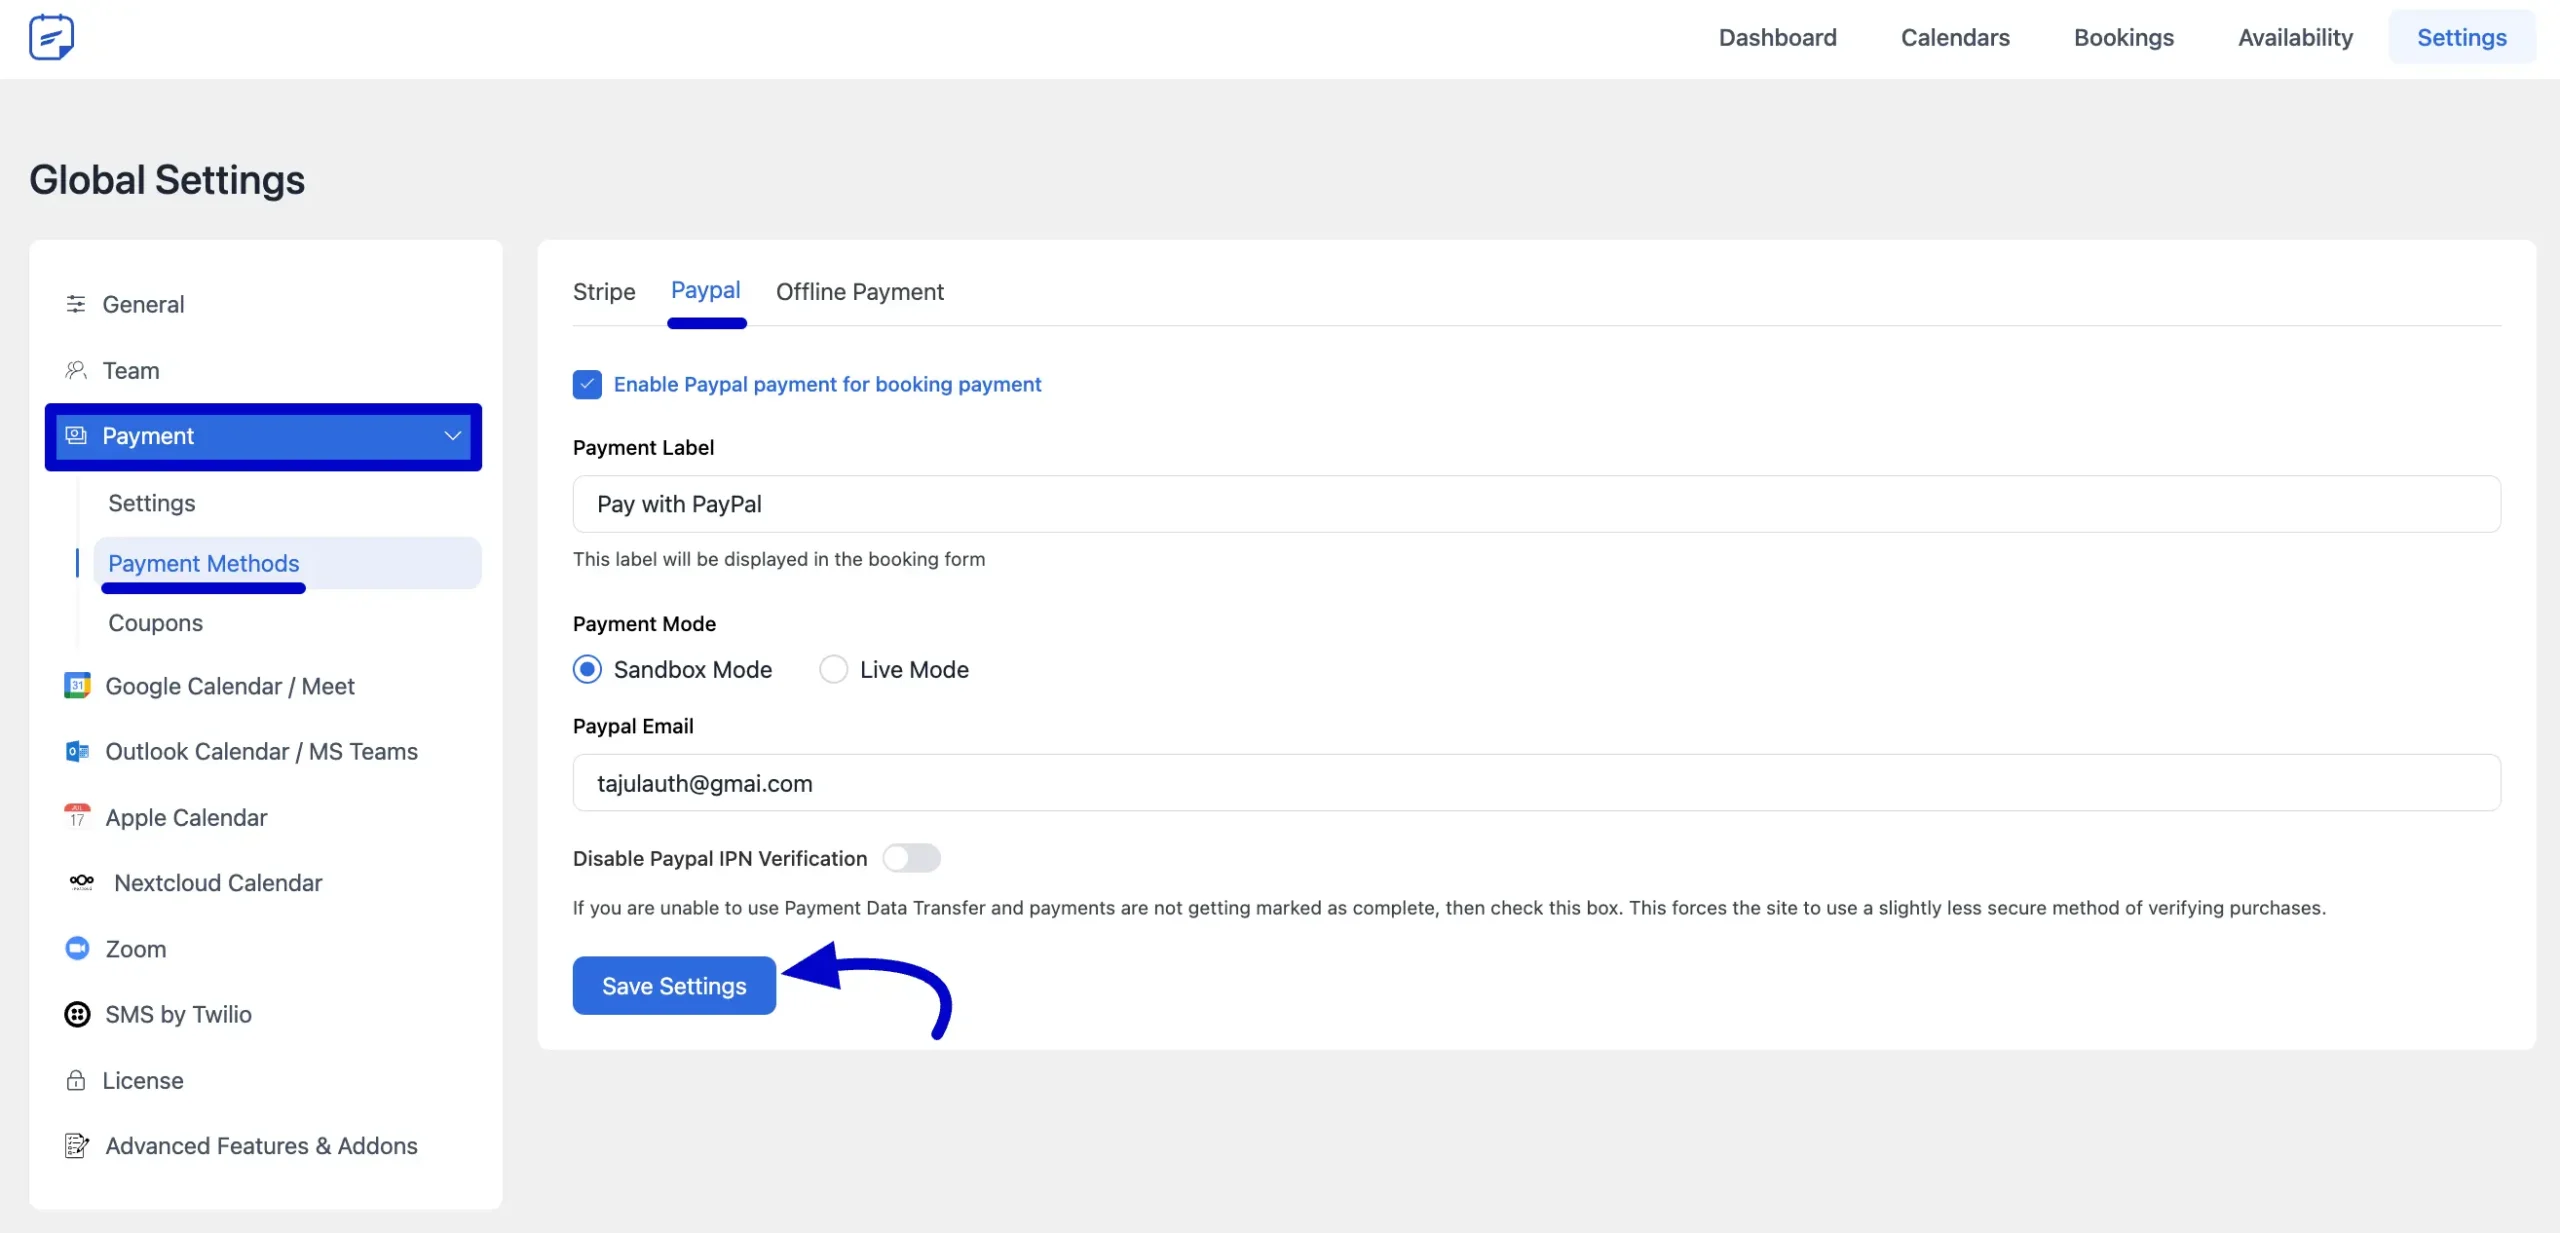The width and height of the screenshot is (2560, 1233).
Task: Open Advanced Features & Addons page
Action: point(263,1146)
